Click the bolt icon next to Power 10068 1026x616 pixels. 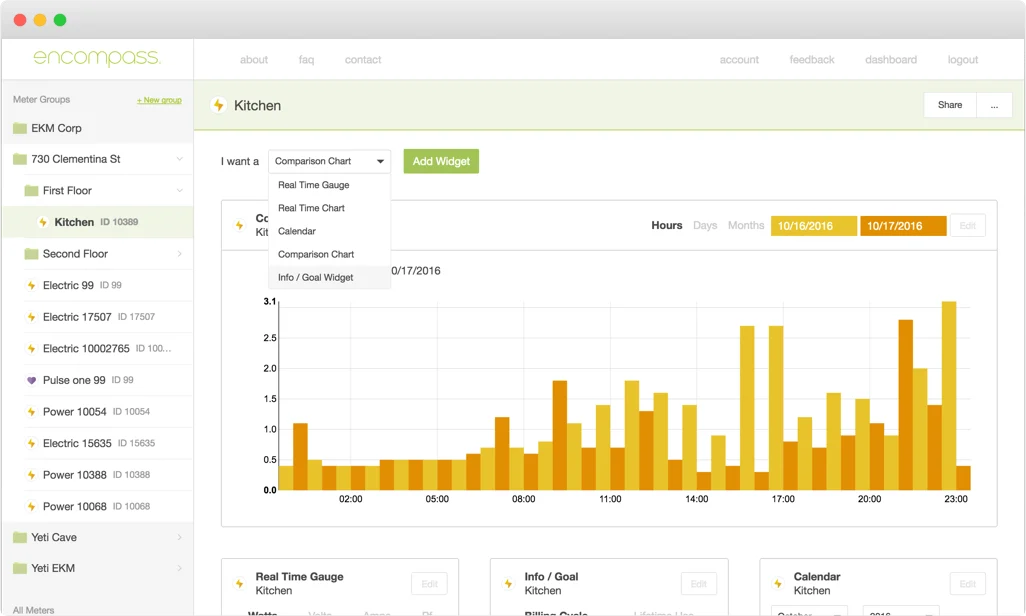[31, 507]
